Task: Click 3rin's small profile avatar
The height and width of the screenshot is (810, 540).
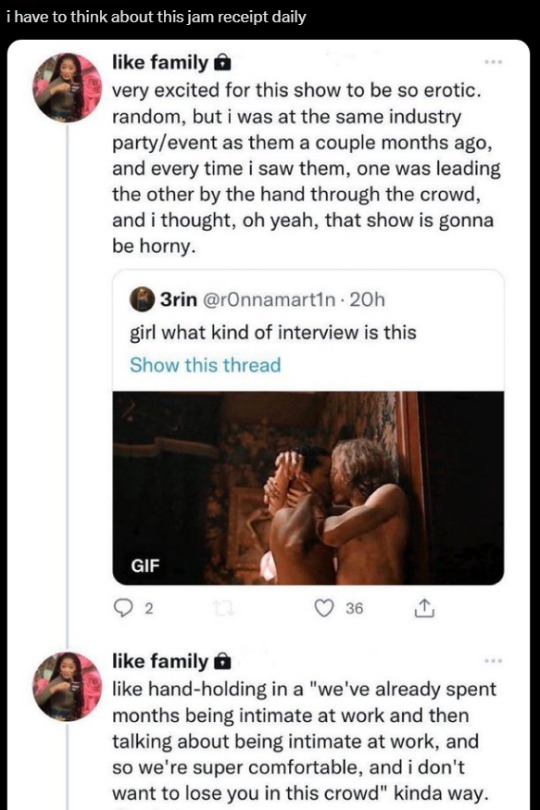Action: click(x=141, y=300)
